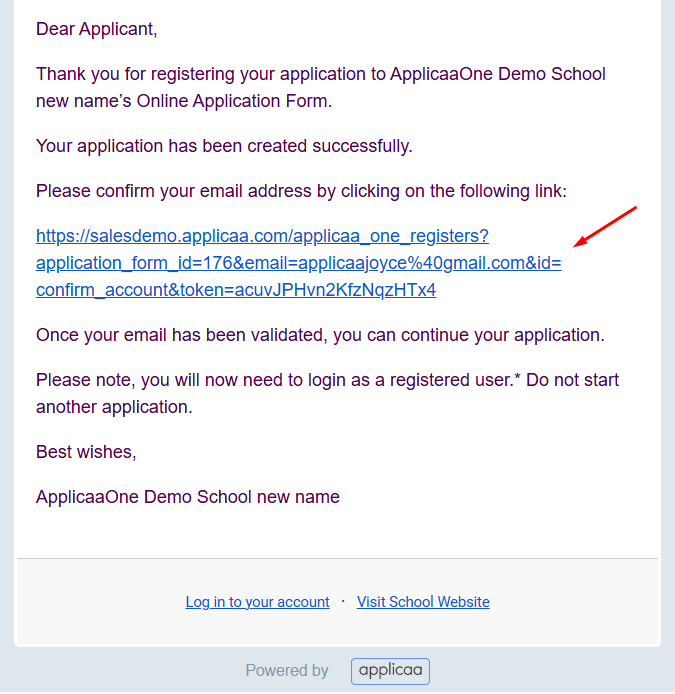Select the Powered by footer text
Image resolution: width=675 pixels, height=694 pixels.
[x=287, y=671]
